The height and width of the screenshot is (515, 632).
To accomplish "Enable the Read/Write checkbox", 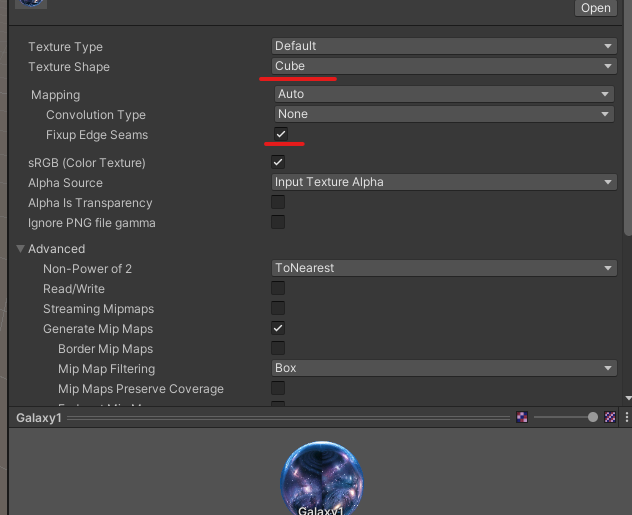I will coord(278,288).
